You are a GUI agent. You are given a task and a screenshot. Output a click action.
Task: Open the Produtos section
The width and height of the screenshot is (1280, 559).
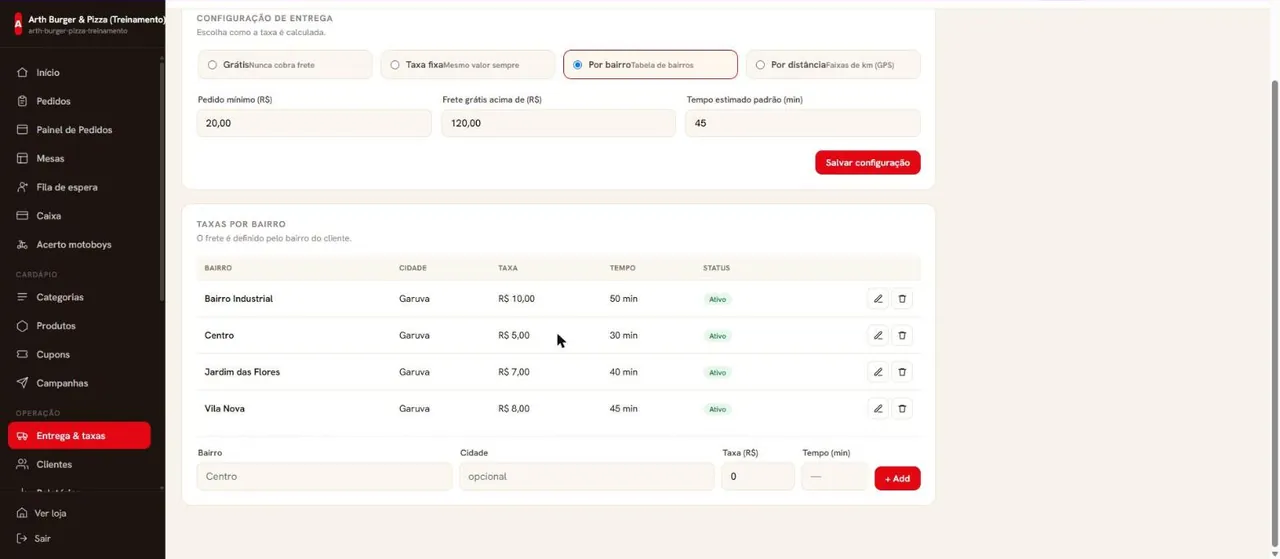point(79,326)
